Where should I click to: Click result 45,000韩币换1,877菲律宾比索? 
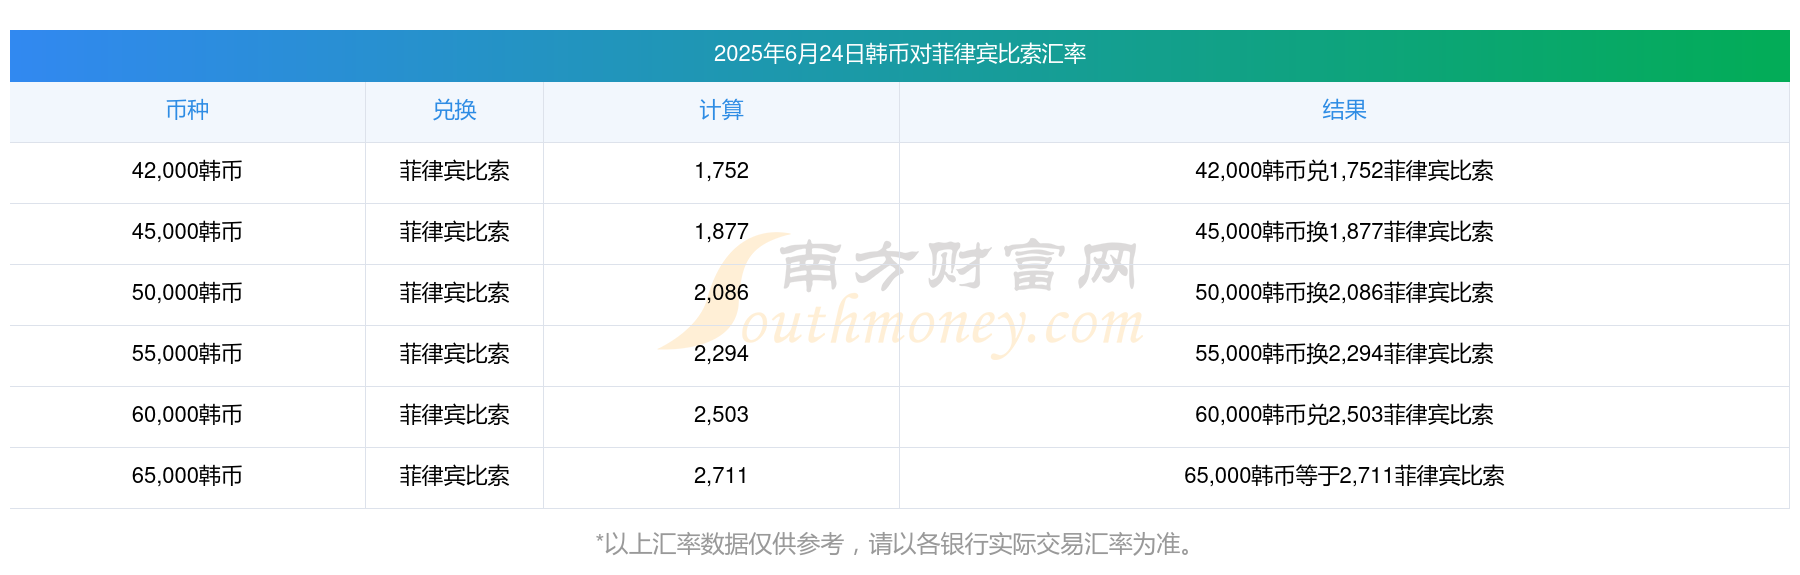pyautogui.click(x=1344, y=232)
